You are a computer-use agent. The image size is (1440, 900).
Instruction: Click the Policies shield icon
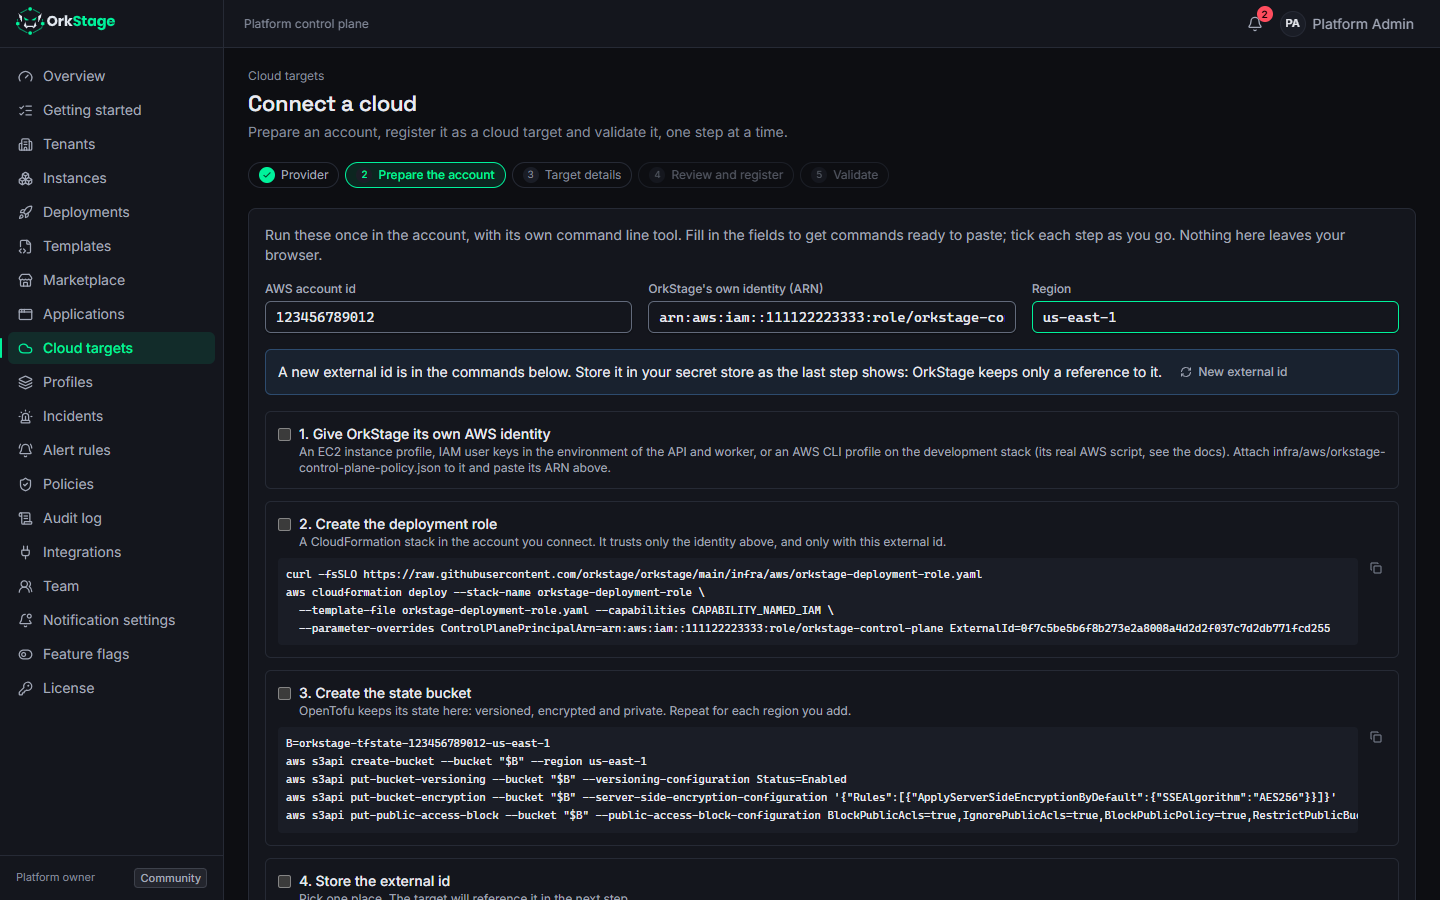pyautogui.click(x=26, y=484)
